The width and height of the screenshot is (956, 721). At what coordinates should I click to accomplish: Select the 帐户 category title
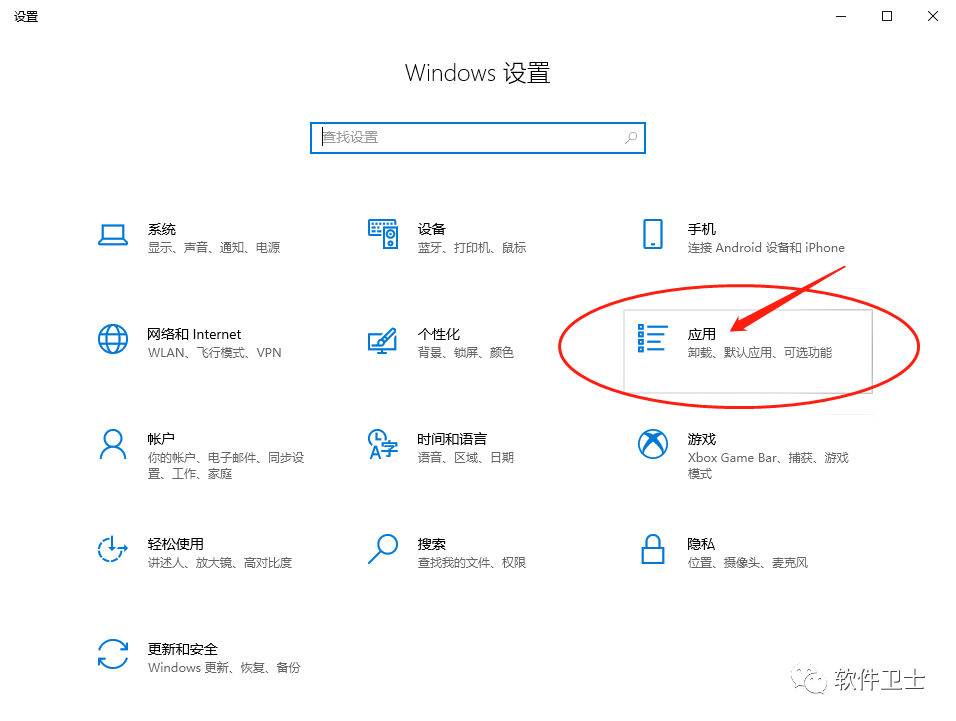pyautogui.click(x=161, y=439)
